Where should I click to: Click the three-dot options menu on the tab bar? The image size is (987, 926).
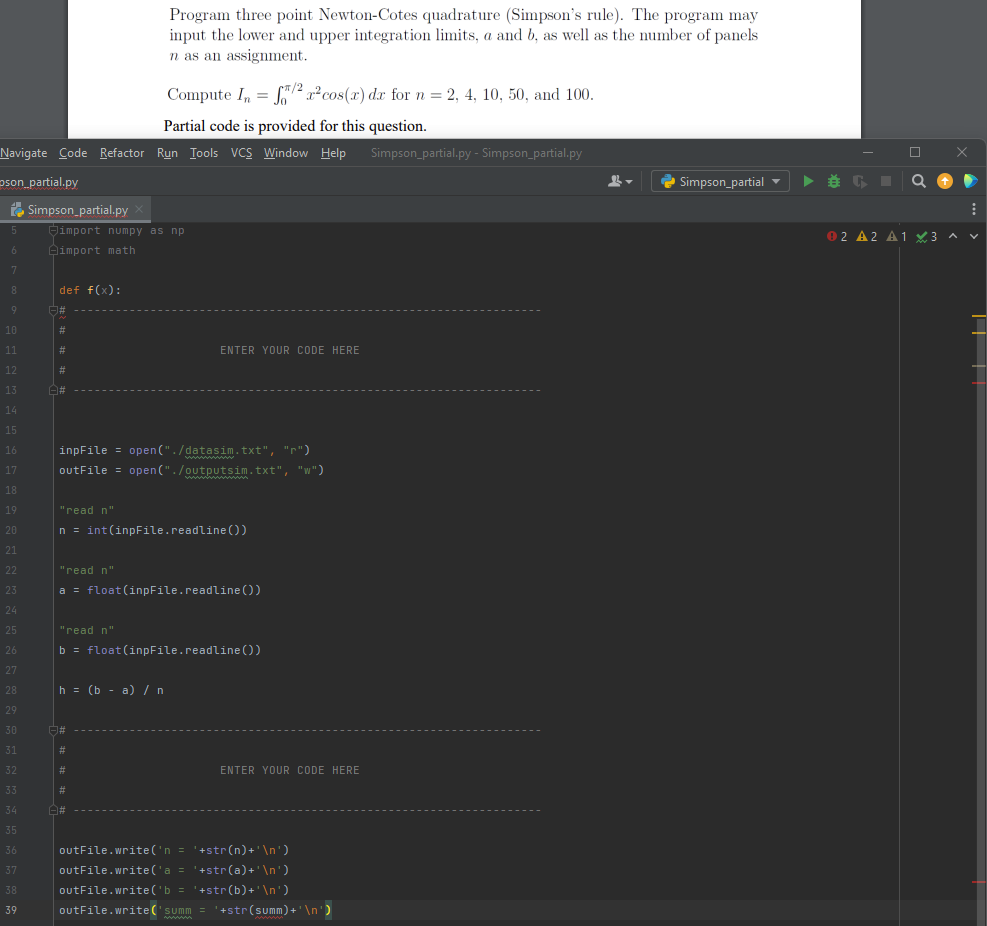coord(974,207)
